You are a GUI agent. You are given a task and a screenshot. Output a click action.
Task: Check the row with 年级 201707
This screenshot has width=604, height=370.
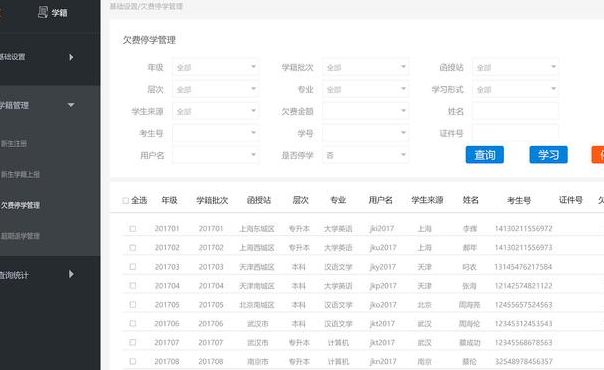click(133, 342)
